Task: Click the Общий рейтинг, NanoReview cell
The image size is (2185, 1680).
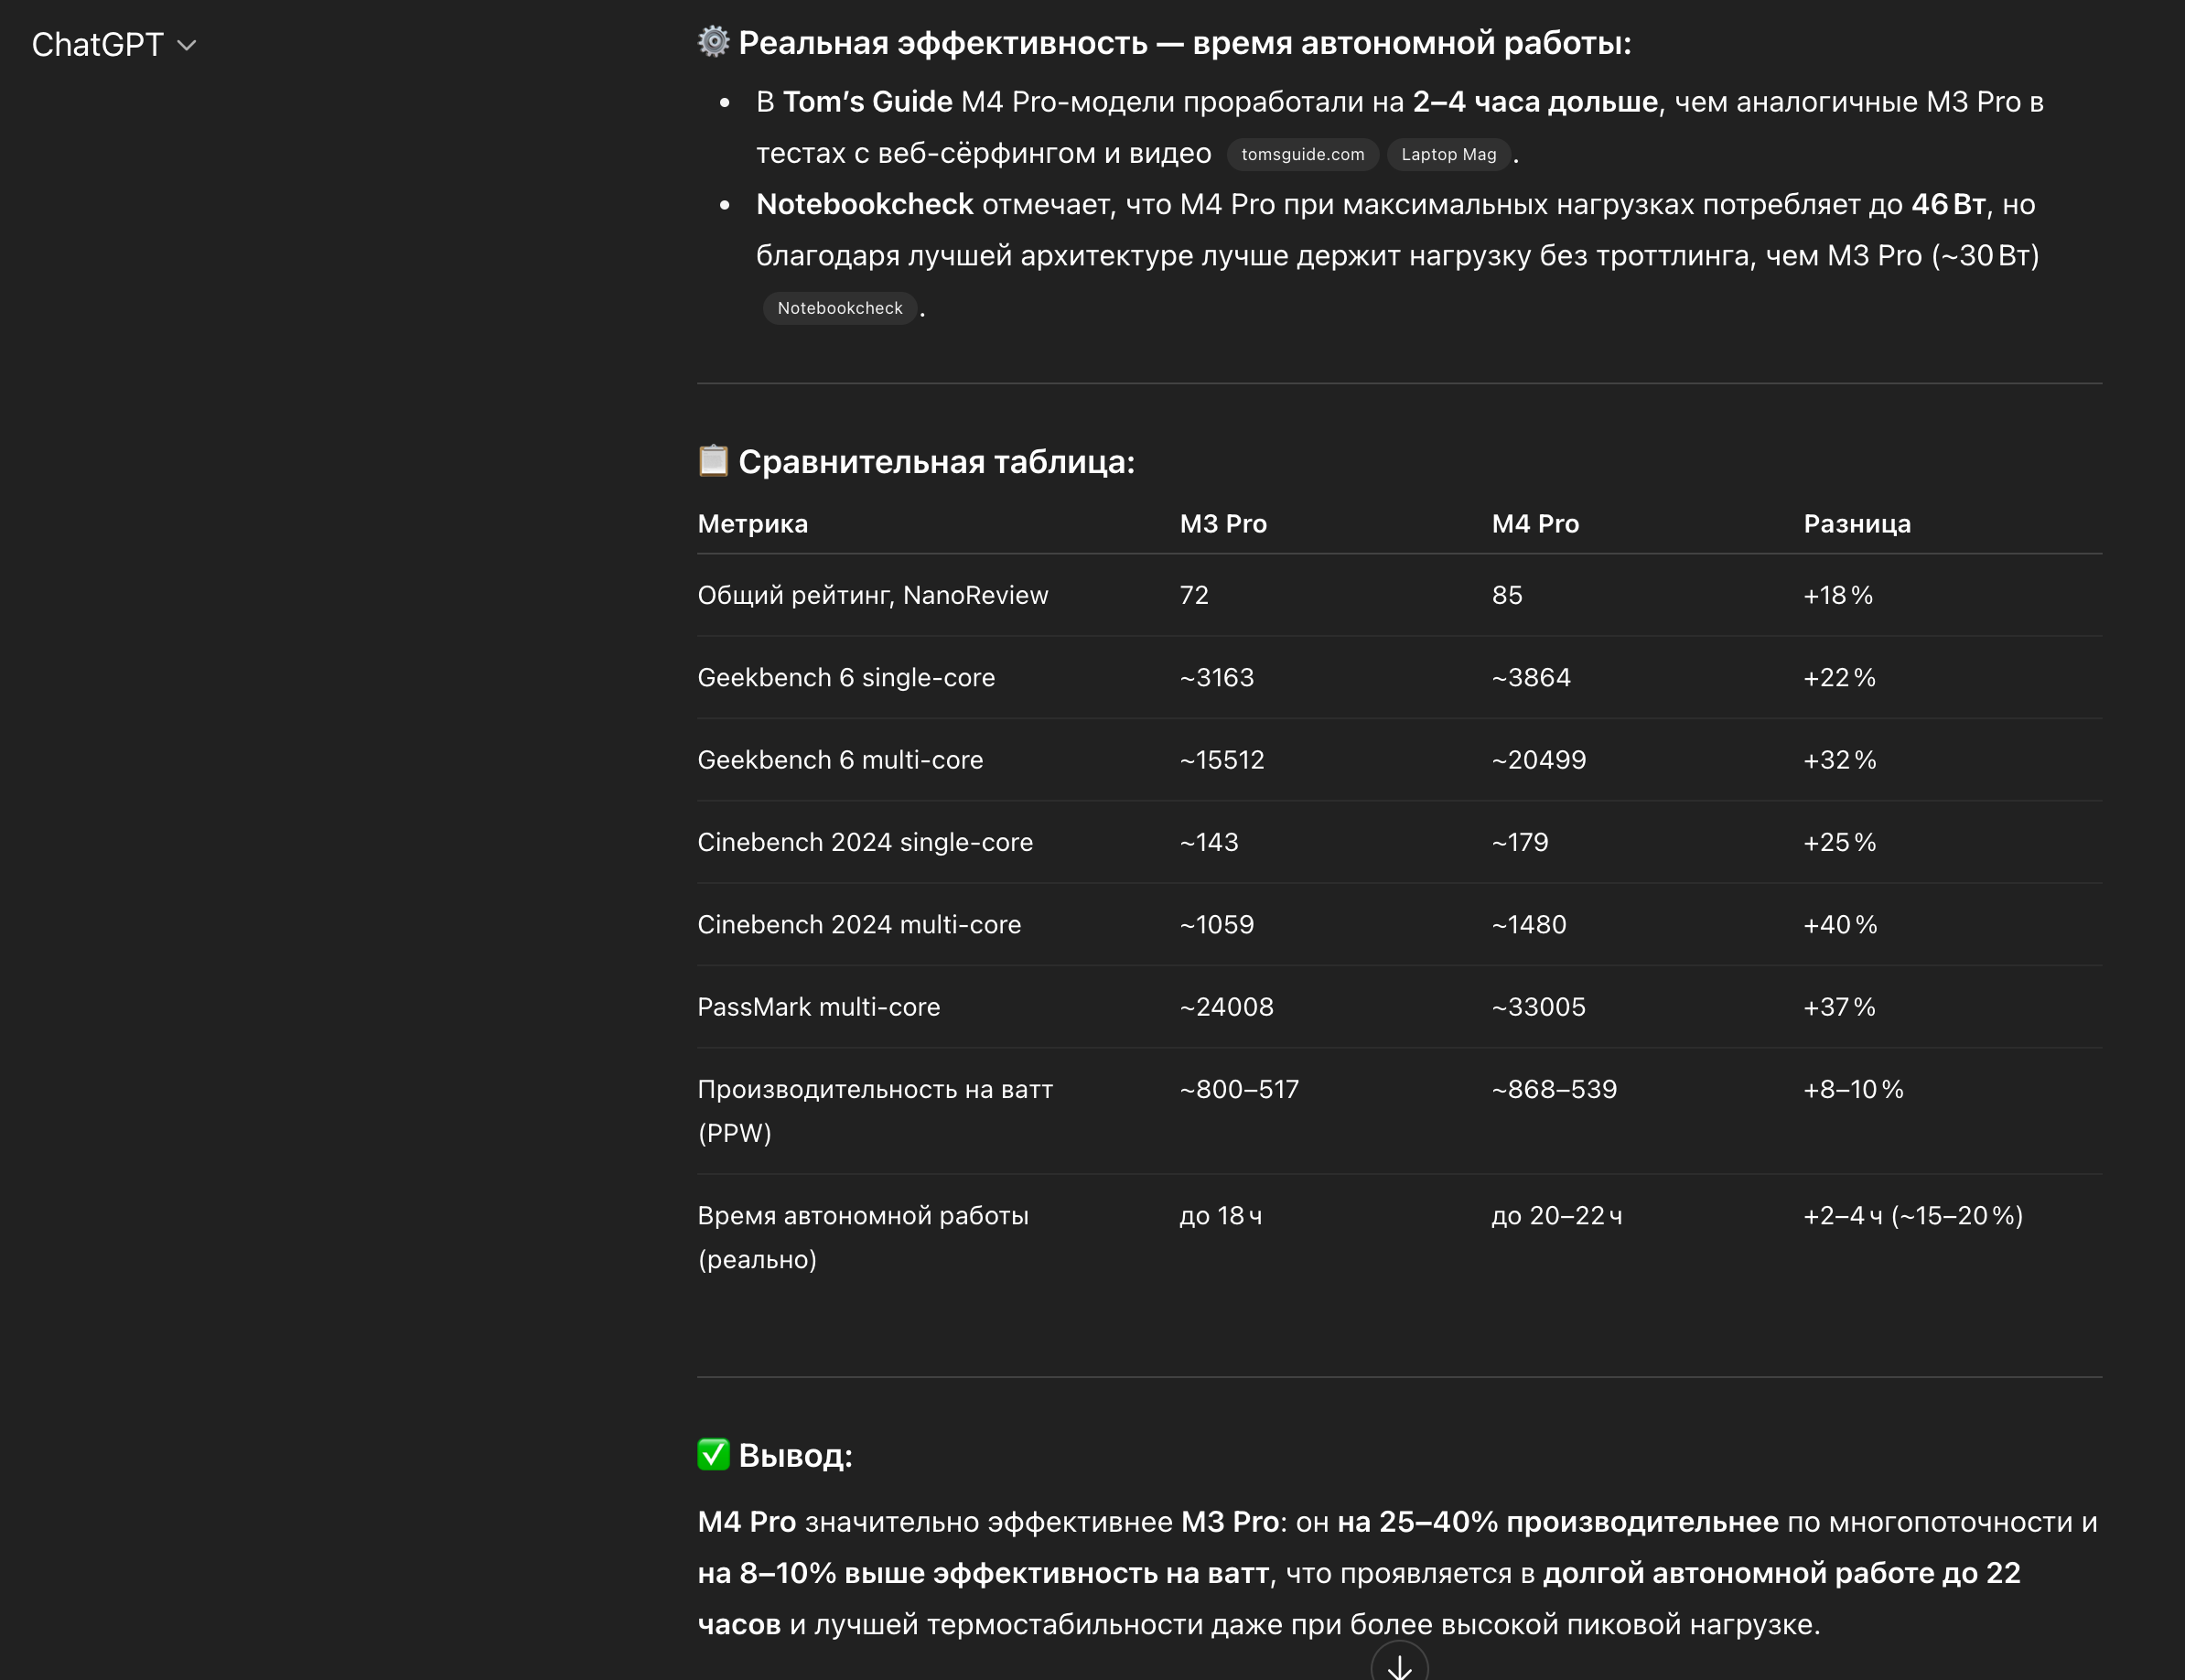Action: point(872,596)
